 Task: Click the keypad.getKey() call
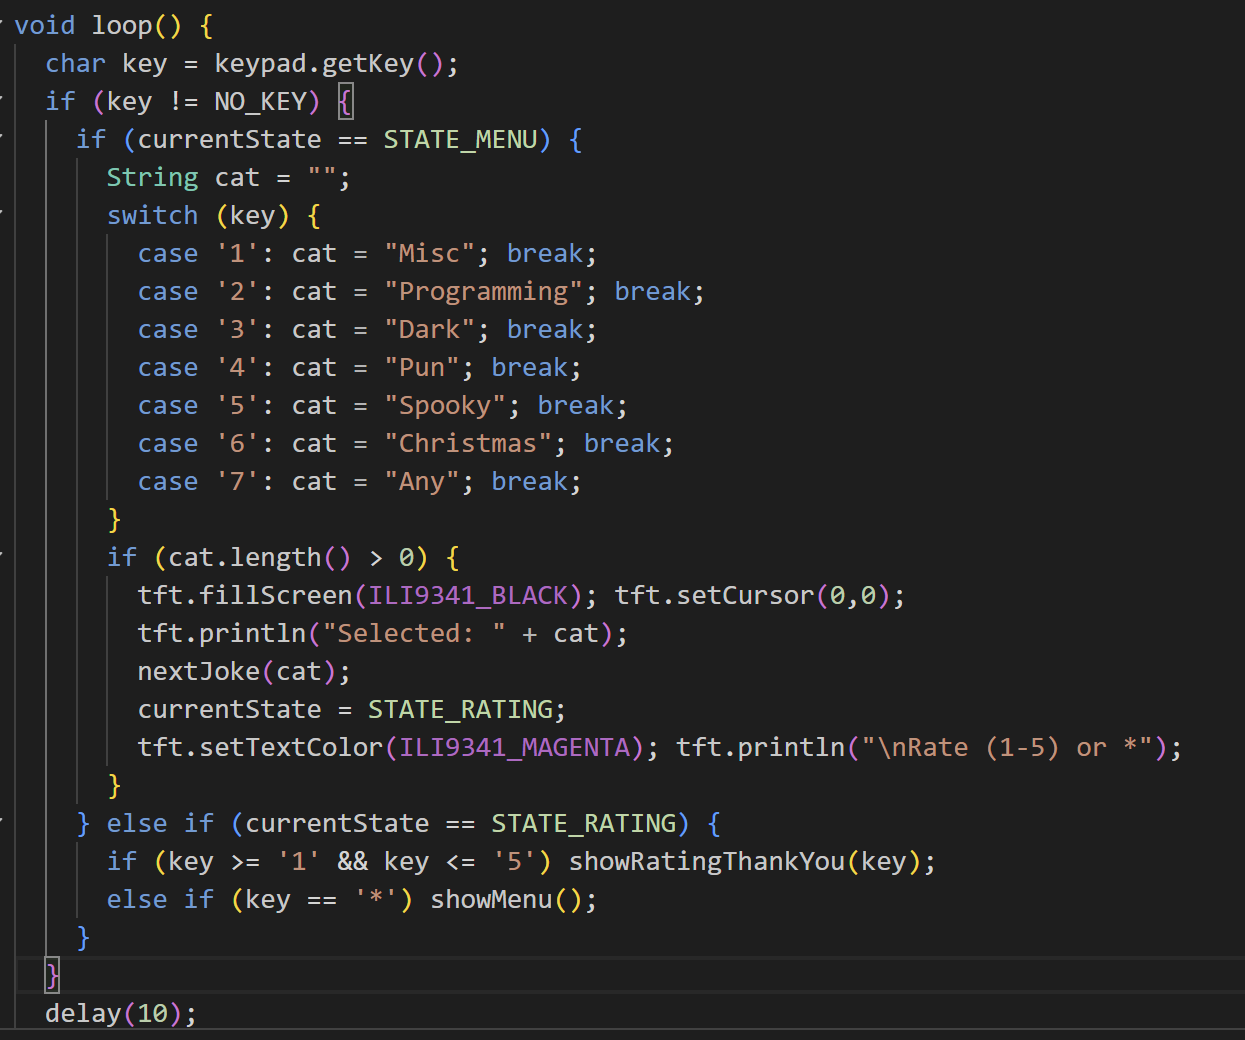(329, 63)
